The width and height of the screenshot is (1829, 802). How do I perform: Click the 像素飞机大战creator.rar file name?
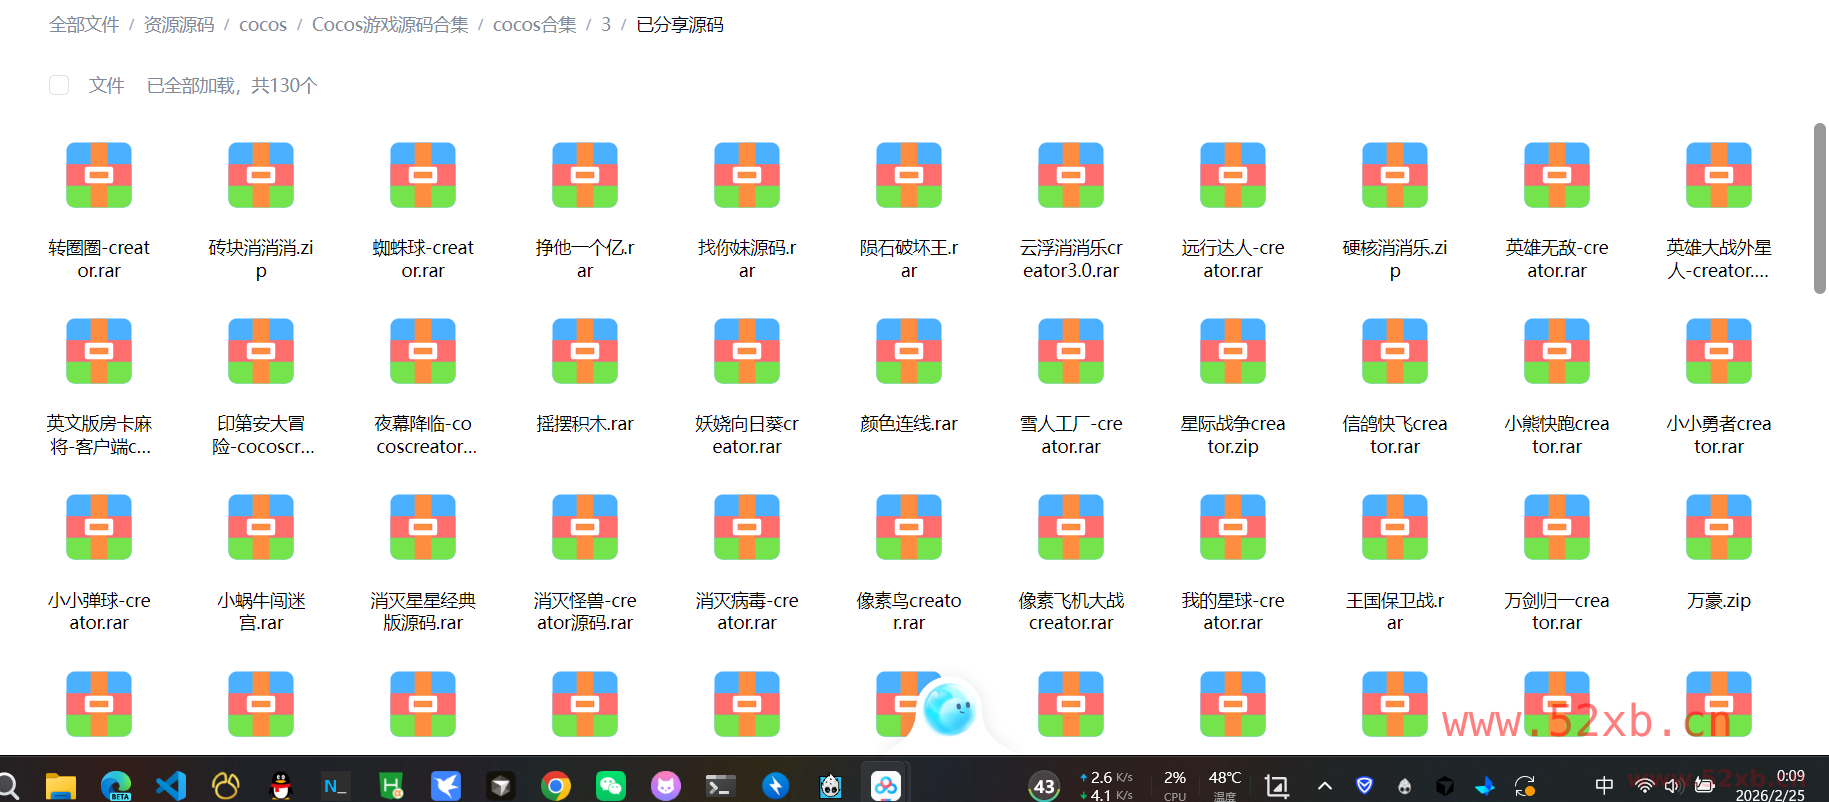click(x=1071, y=611)
